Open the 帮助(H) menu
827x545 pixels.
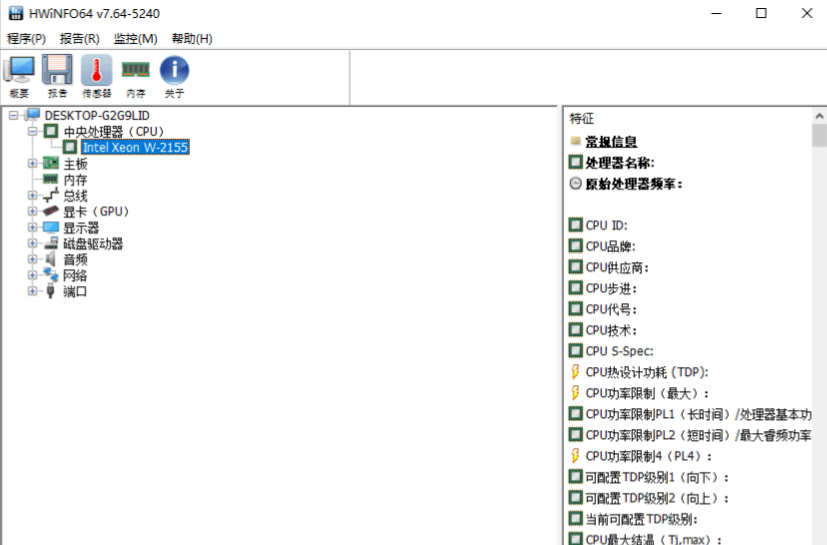pyautogui.click(x=192, y=39)
